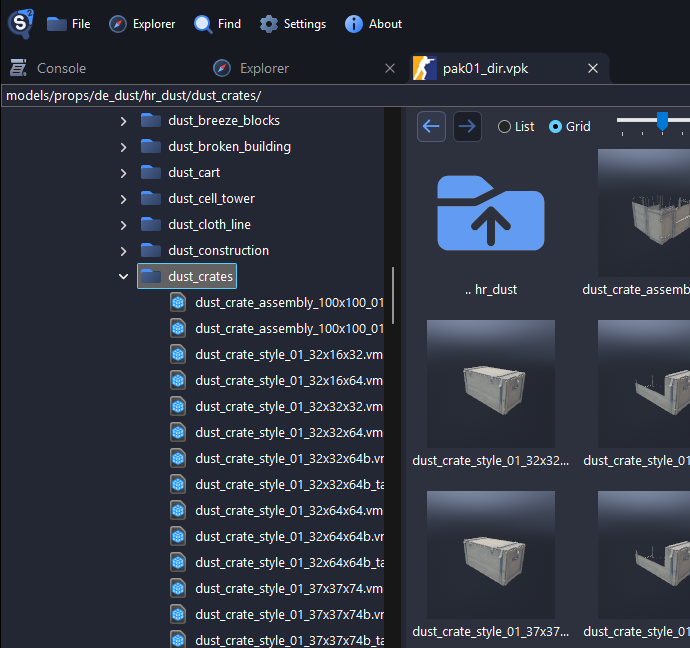This screenshot has height=648, width=690.
Task: Collapse the dust_crates folder
Action: tap(123, 277)
